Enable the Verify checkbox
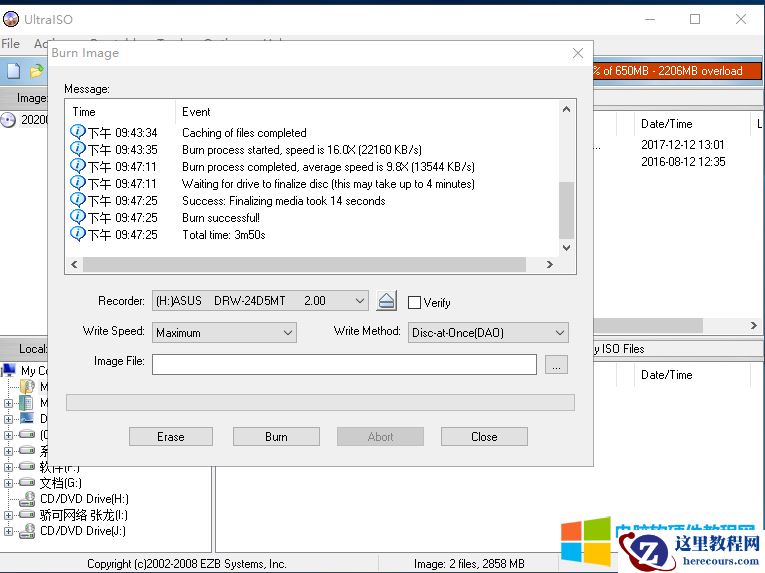 pos(414,303)
